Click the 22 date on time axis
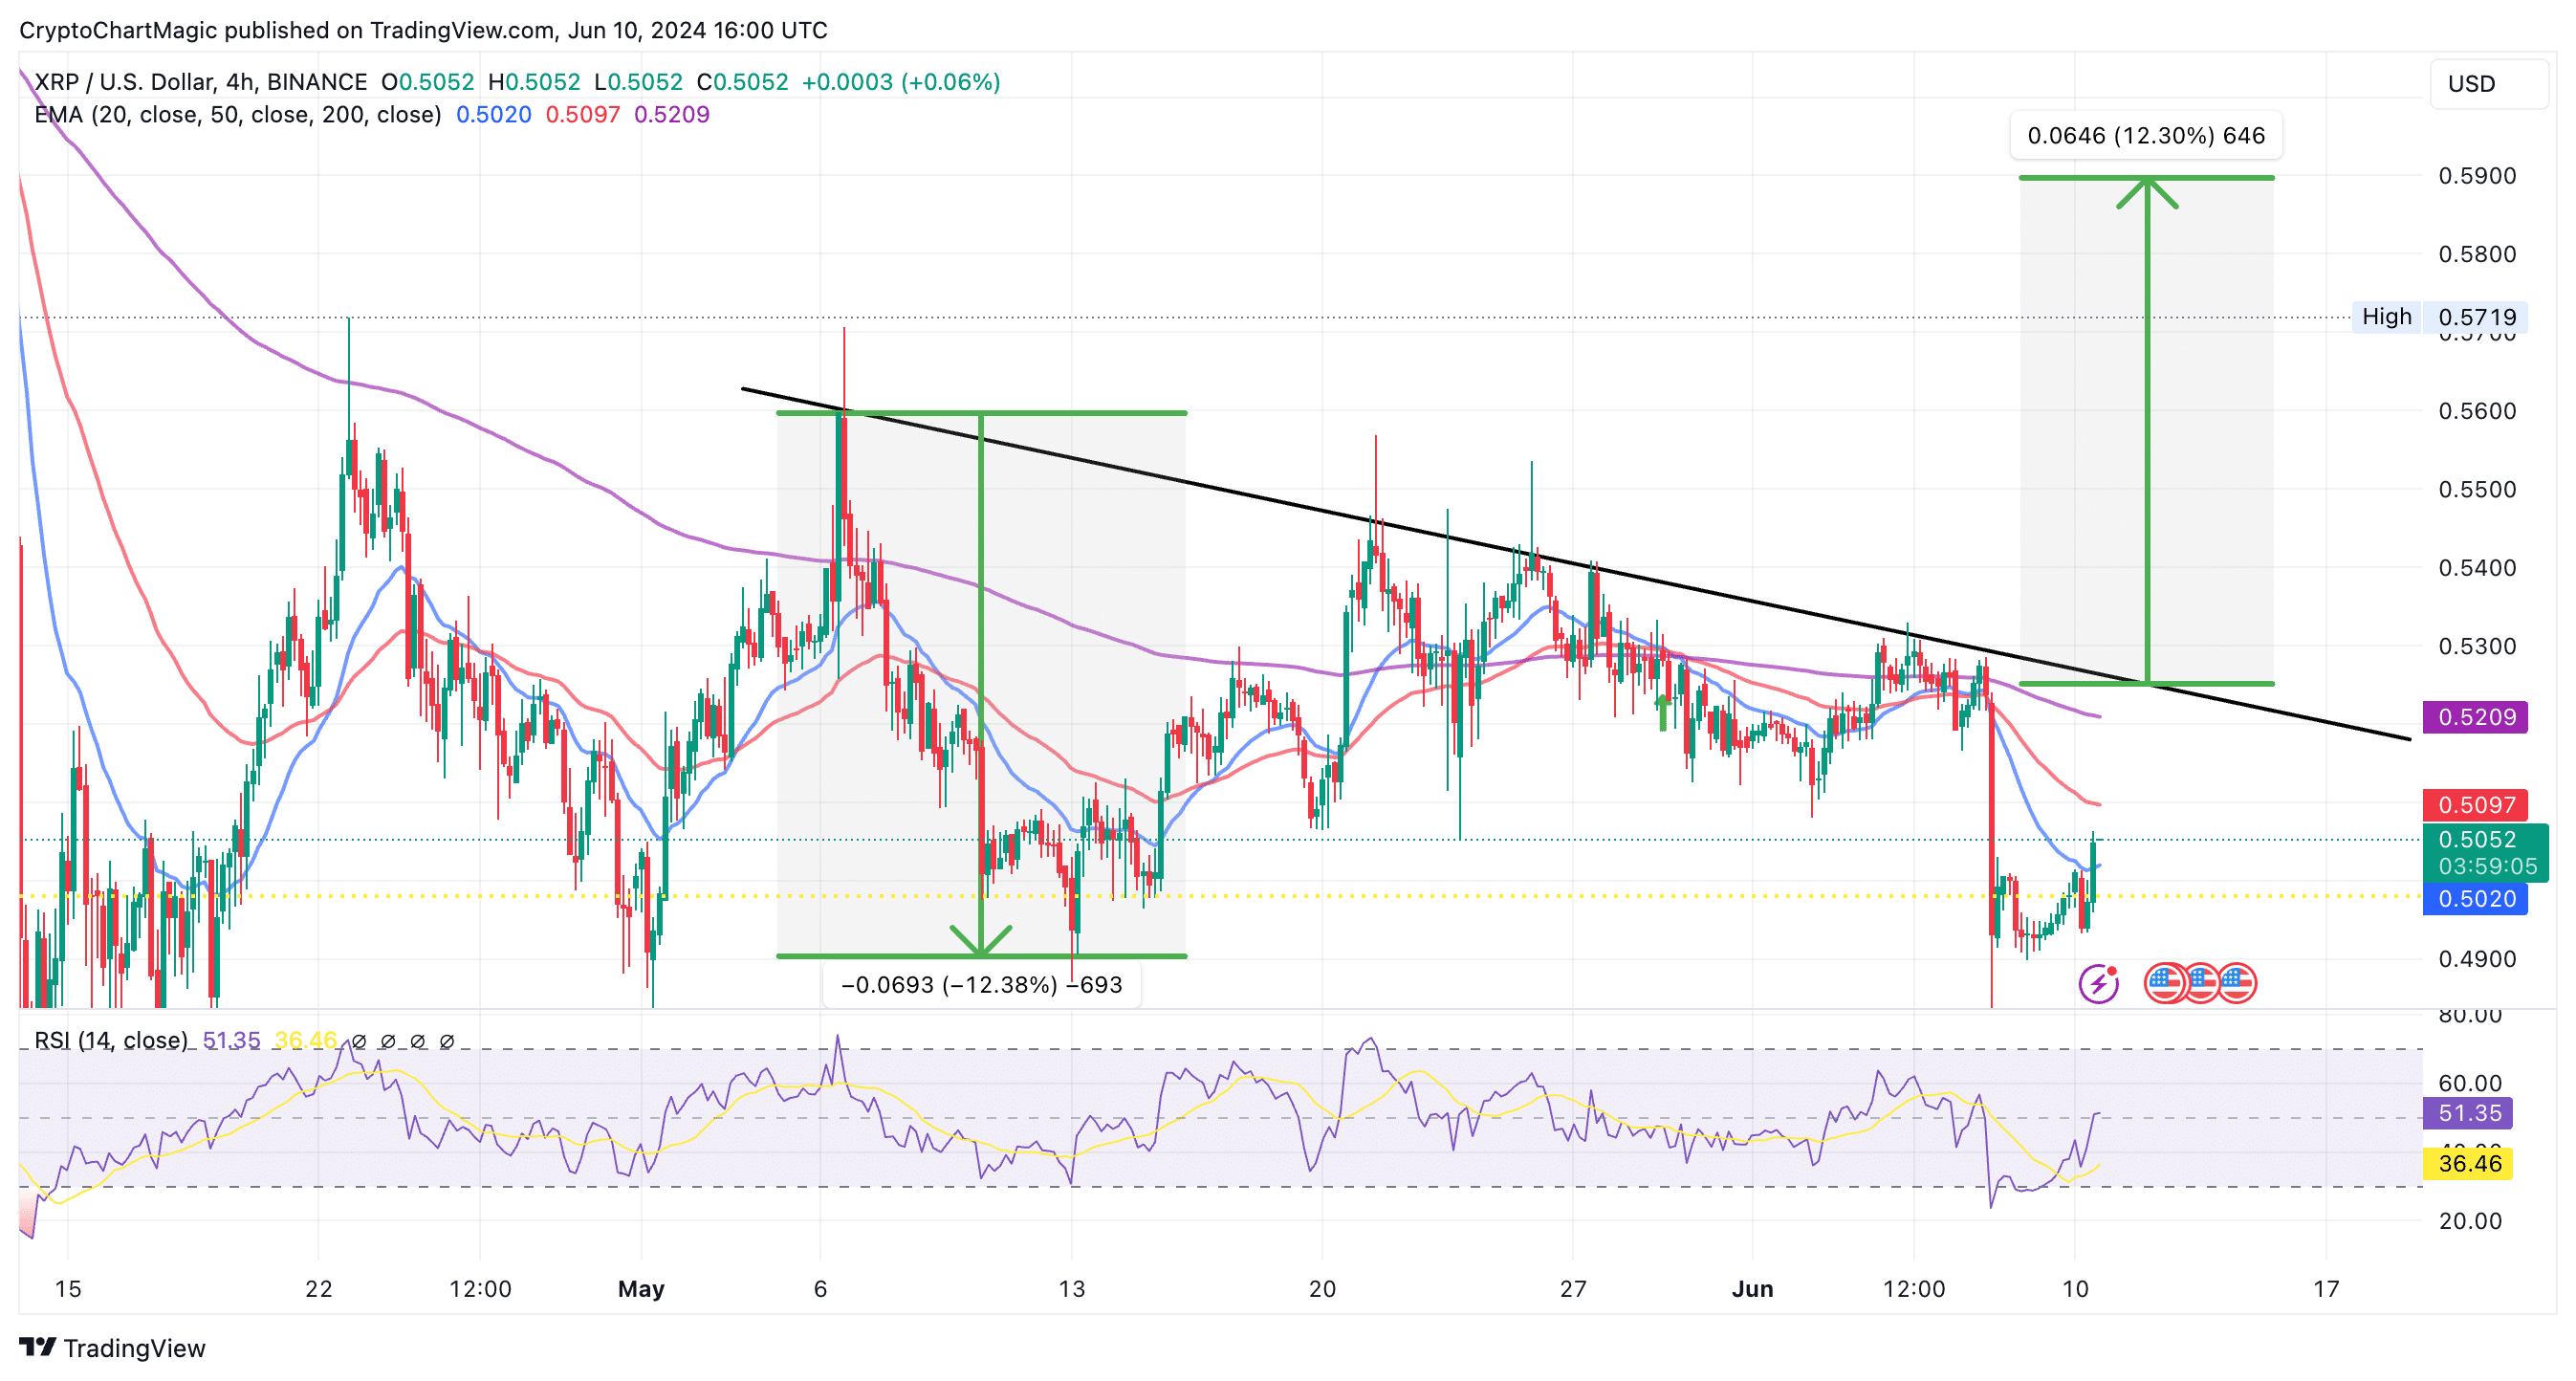2576x1381 pixels. [318, 1289]
